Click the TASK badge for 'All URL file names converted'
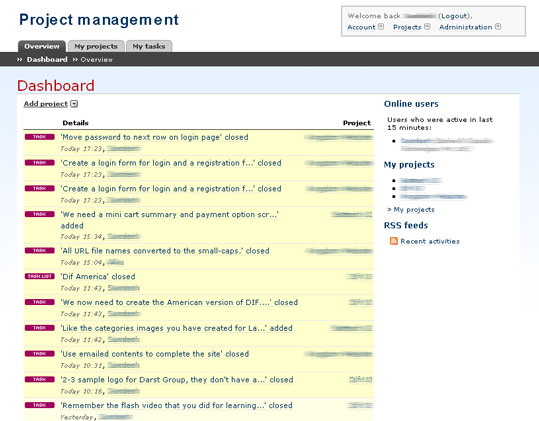539x421 pixels. coord(40,251)
